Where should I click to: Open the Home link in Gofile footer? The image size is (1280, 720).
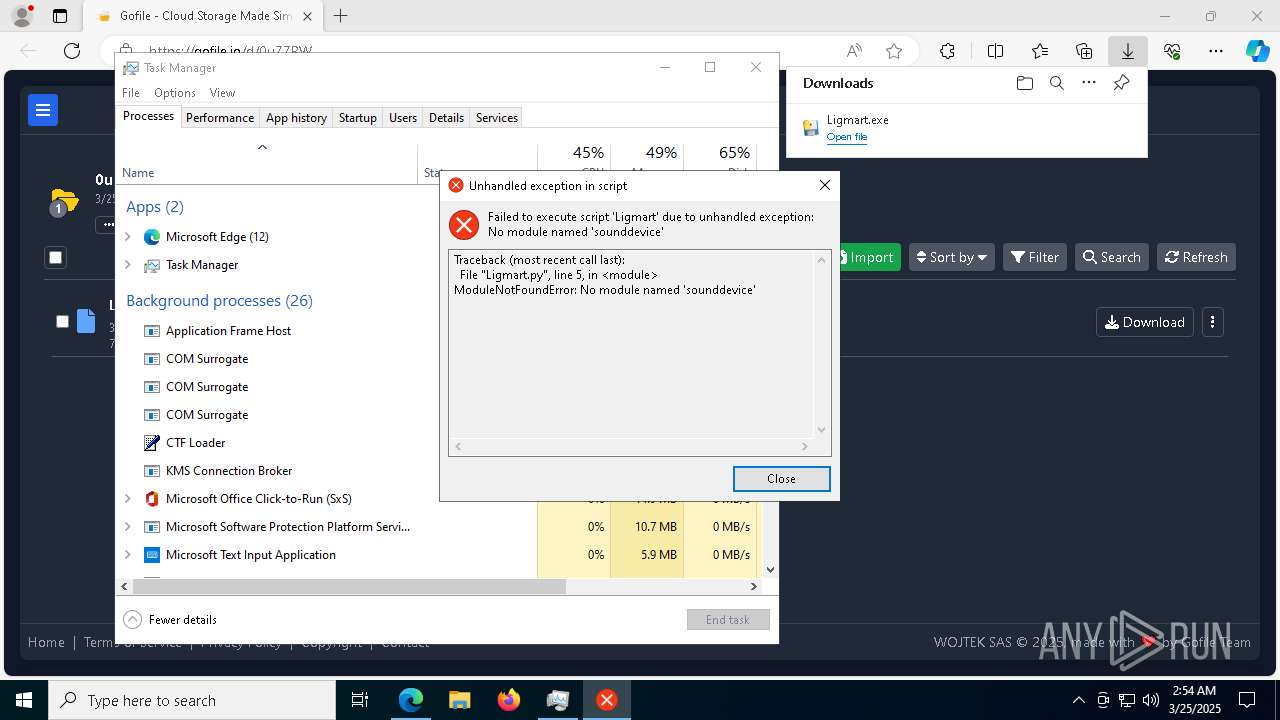pos(46,642)
